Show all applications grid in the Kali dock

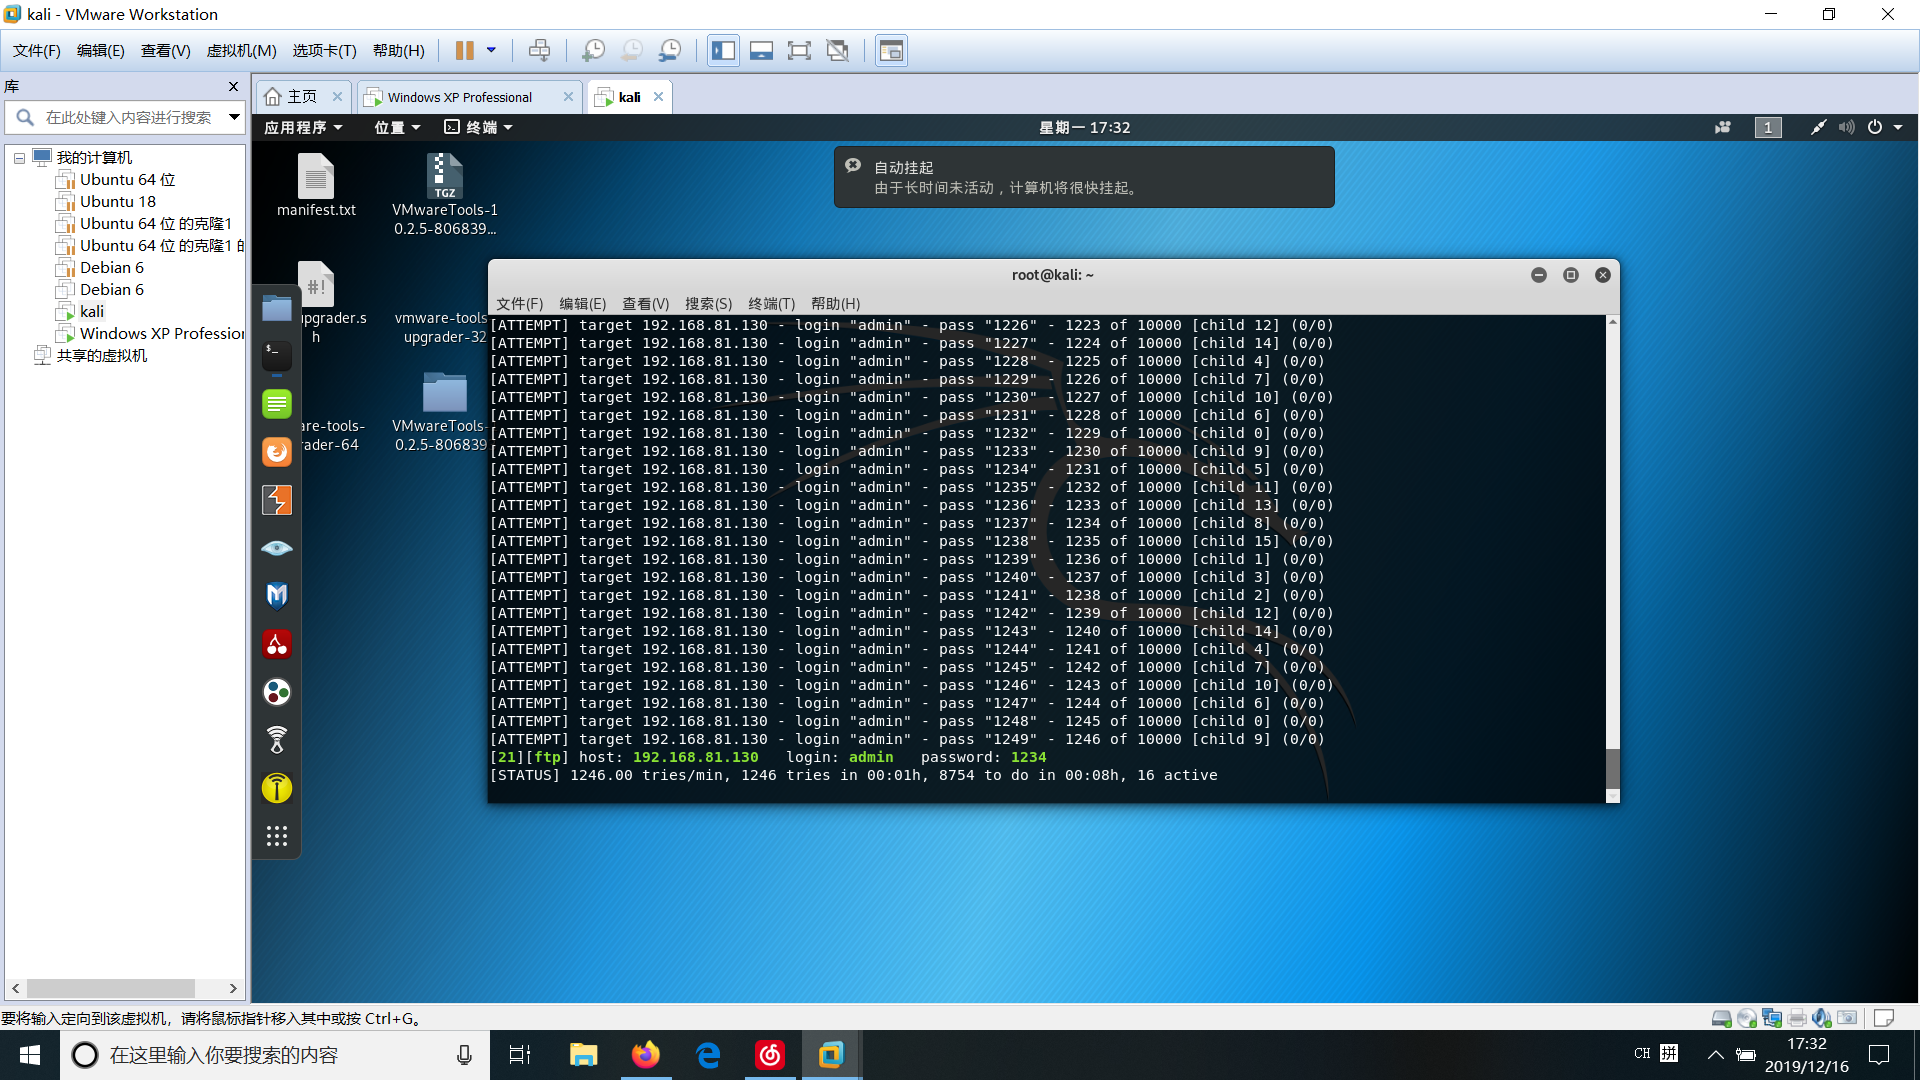[x=277, y=836]
